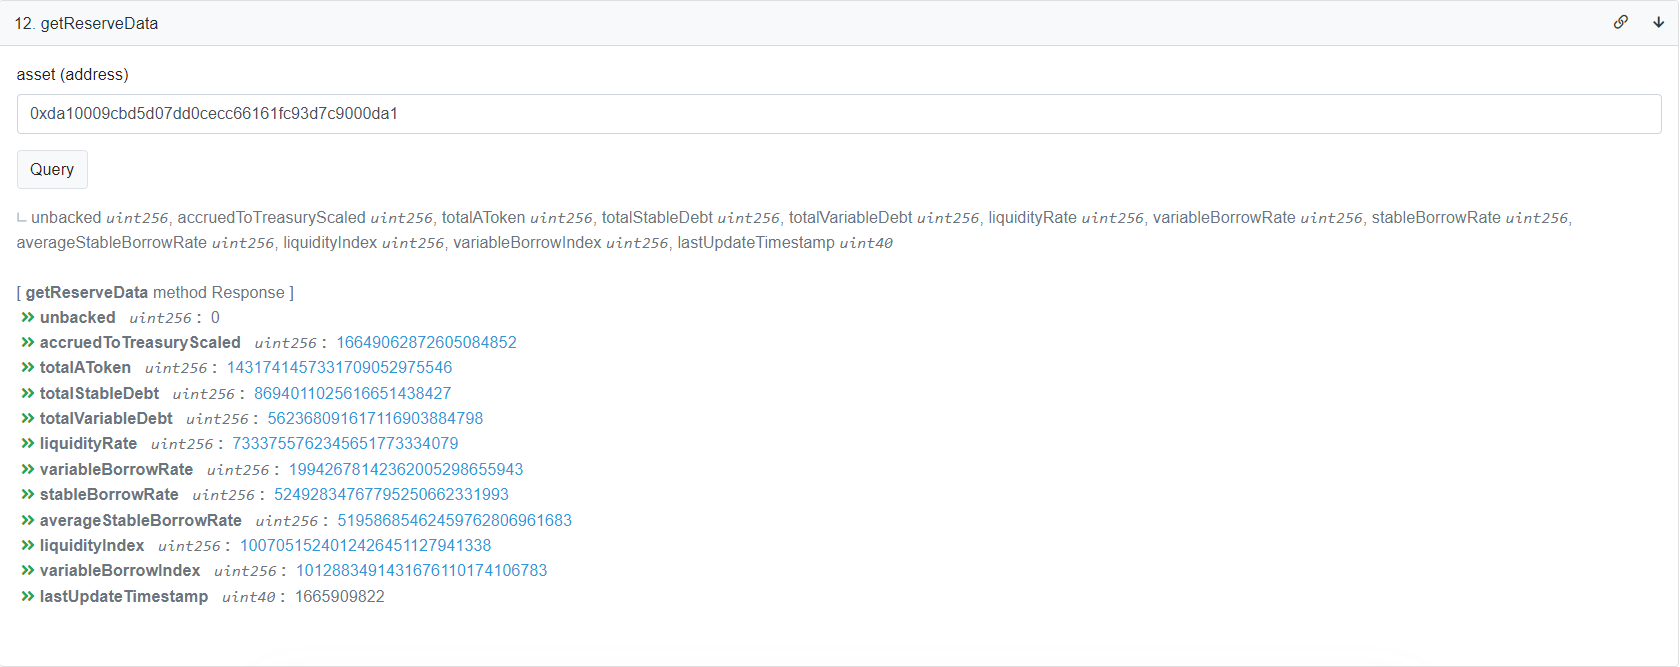Open the accruedToTreasuryScaled value link
The height and width of the screenshot is (667, 1680).
pyautogui.click(x=426, y=343)
